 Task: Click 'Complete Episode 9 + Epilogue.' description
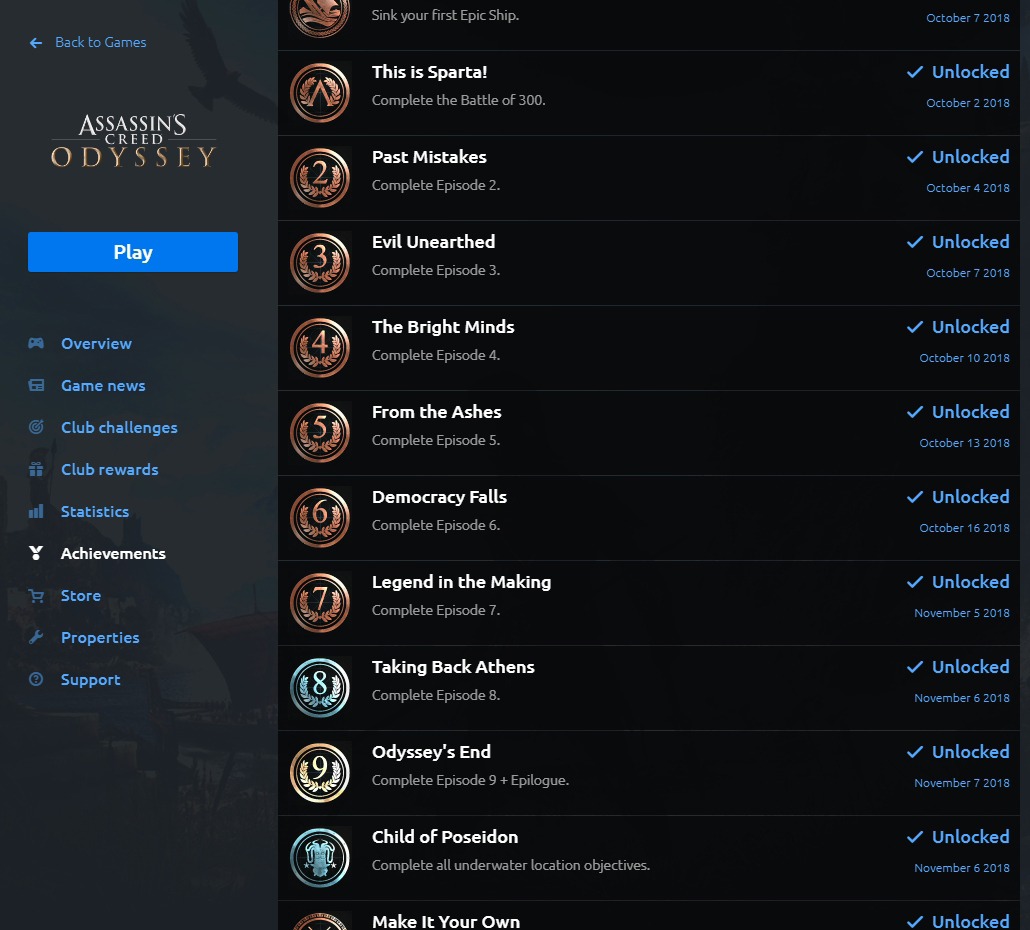pyautogui.click(x=470, y=780)
